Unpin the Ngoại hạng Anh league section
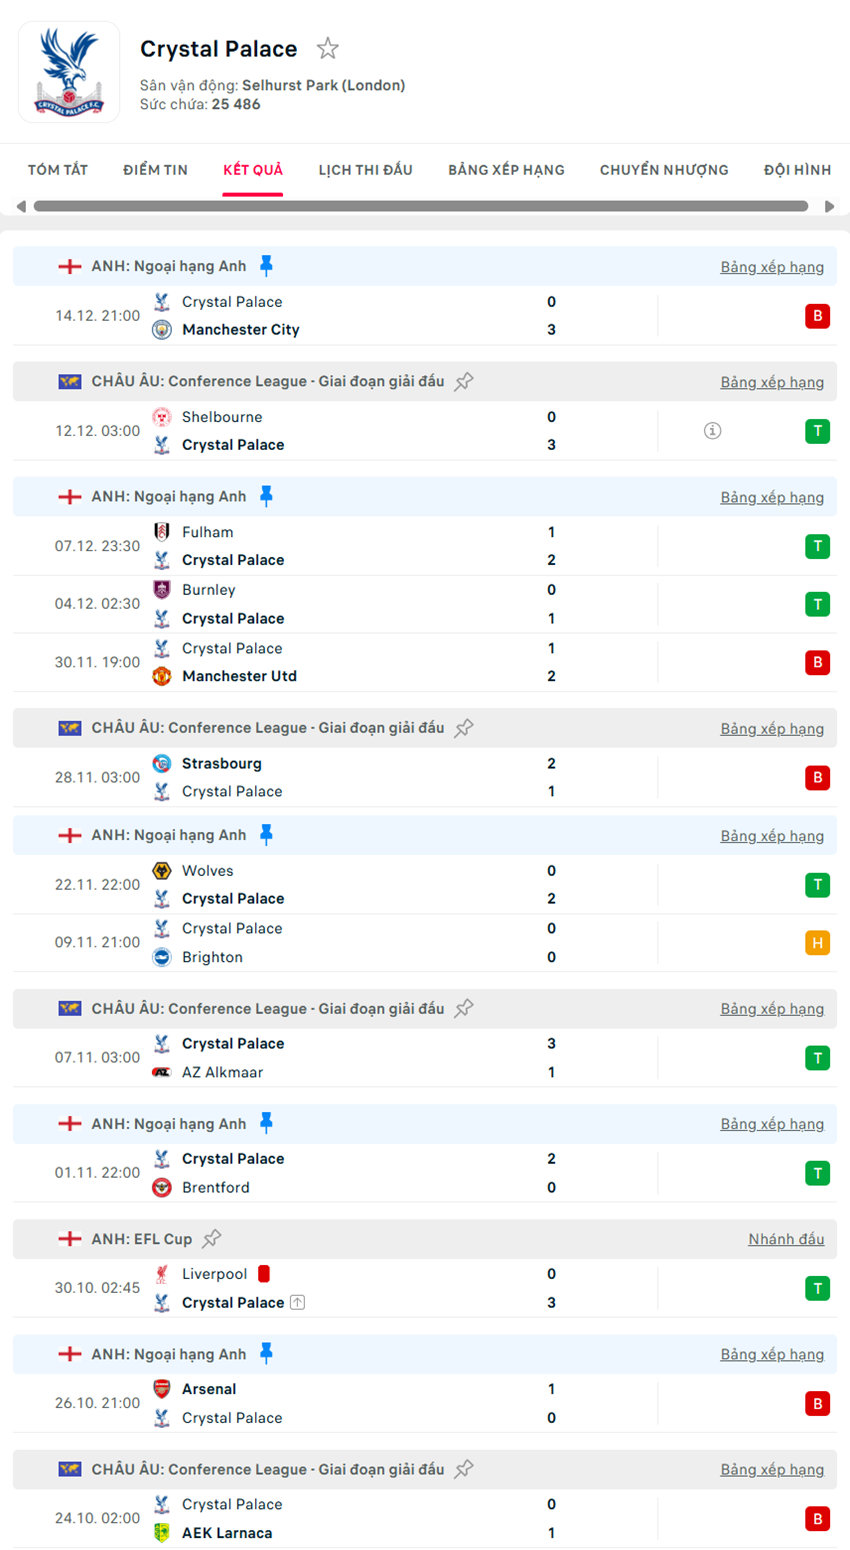The image size is (850, 1550). (267, 265)
